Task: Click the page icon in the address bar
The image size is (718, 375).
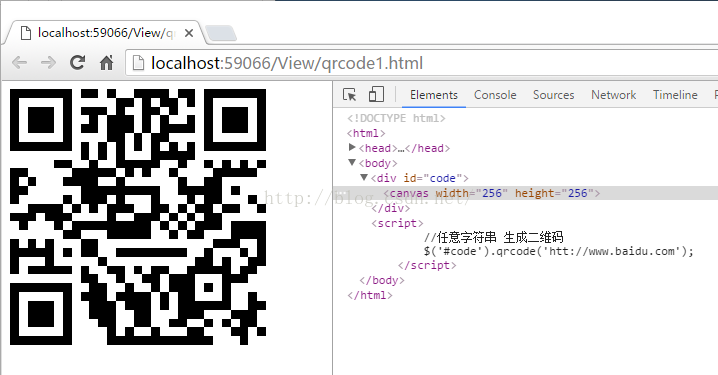Action: pyautogui.click(x=138, y=63)
